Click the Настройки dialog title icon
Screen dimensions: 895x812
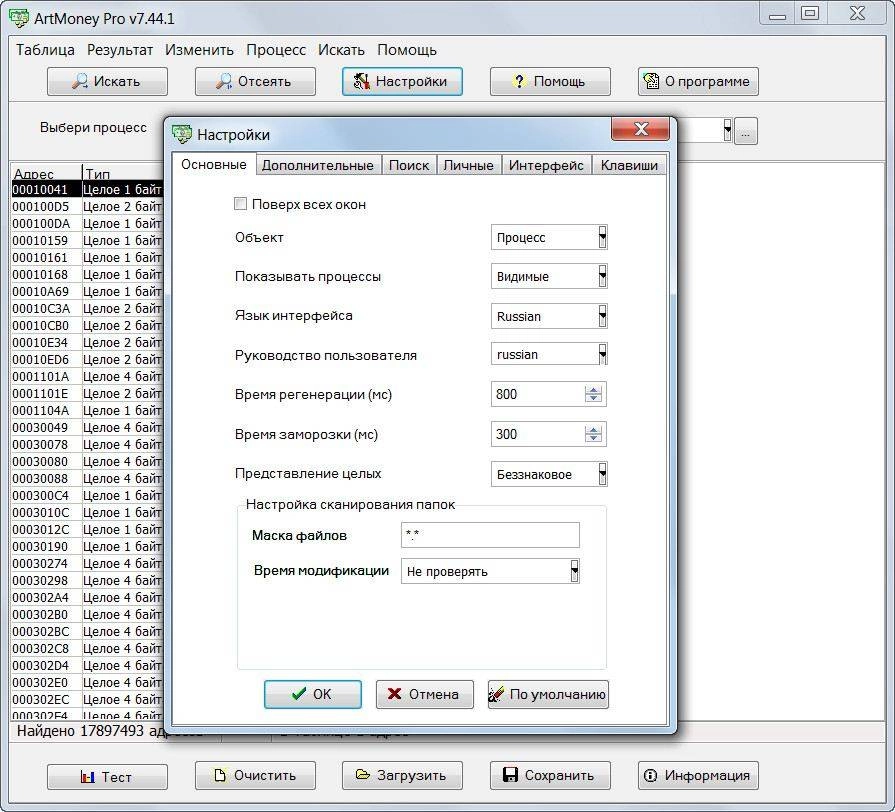[x=182, y=134]
